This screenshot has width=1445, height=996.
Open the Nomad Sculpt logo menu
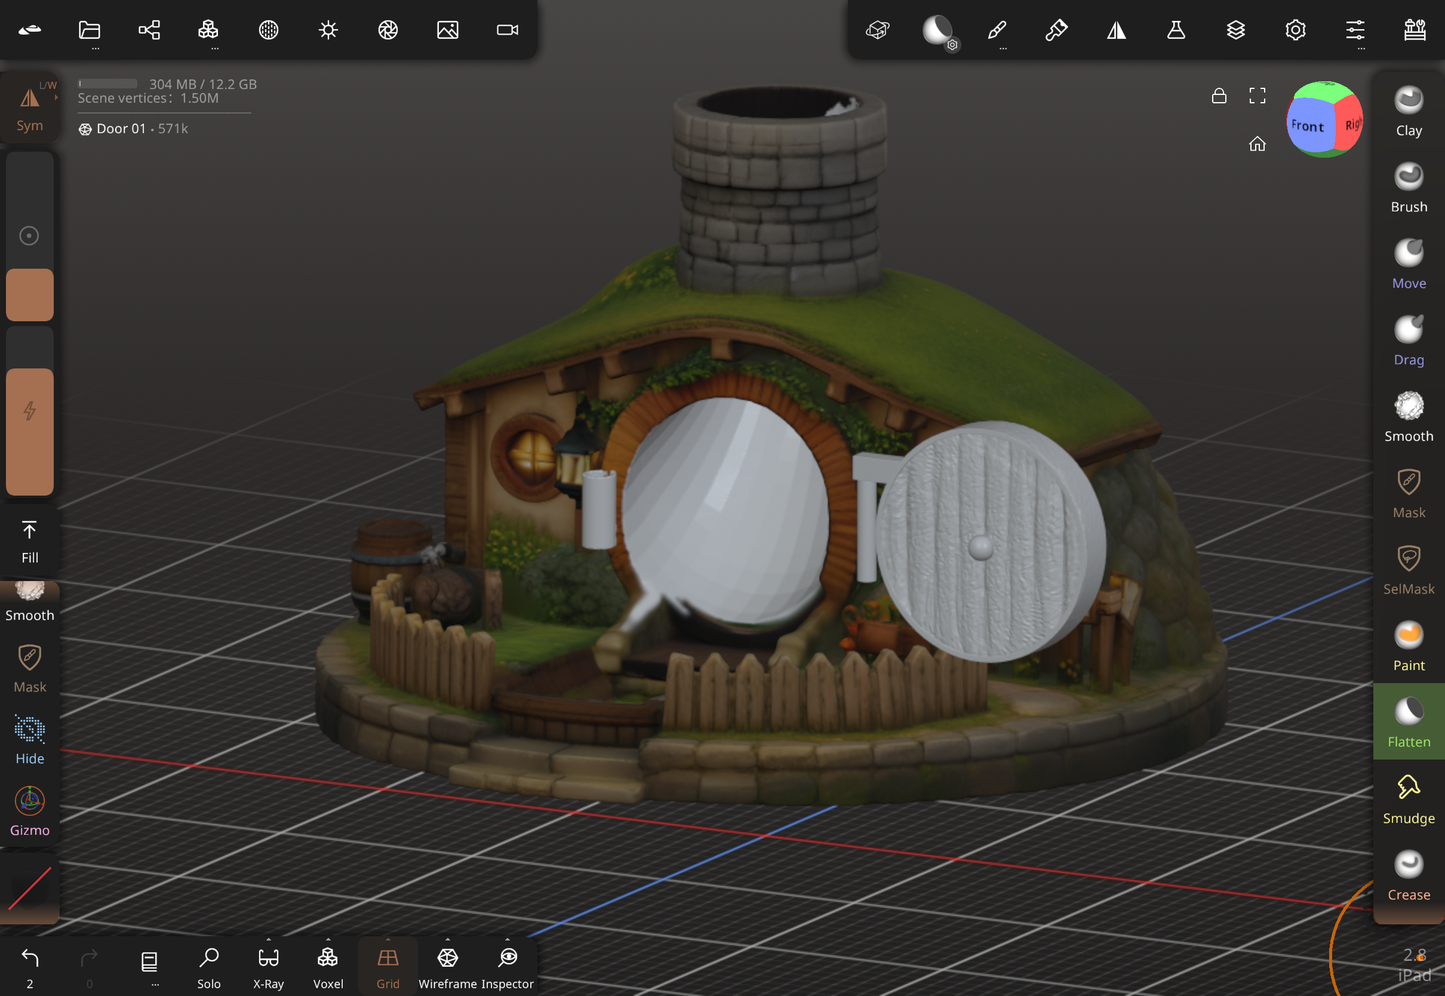(x=30, y=29)
